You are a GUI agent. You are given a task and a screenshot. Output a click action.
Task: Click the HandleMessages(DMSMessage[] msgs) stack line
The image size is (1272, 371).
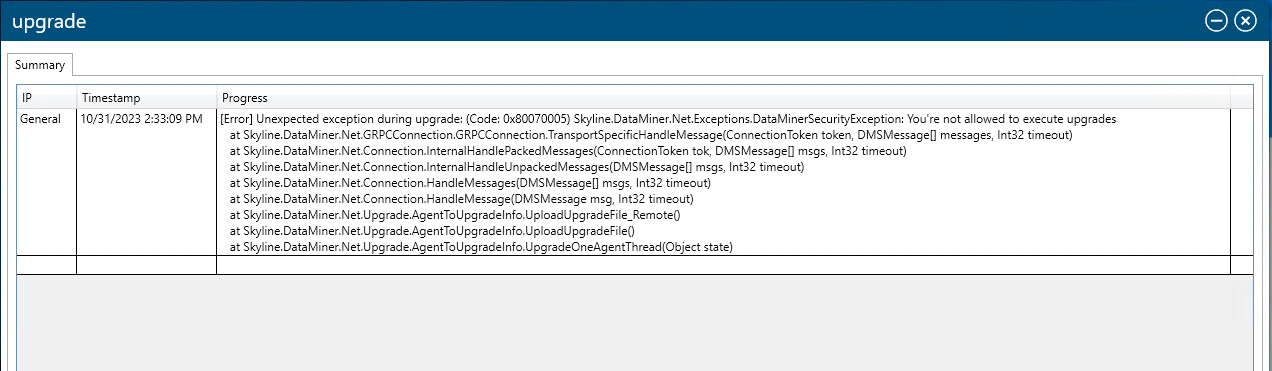(x=470, y=183)
